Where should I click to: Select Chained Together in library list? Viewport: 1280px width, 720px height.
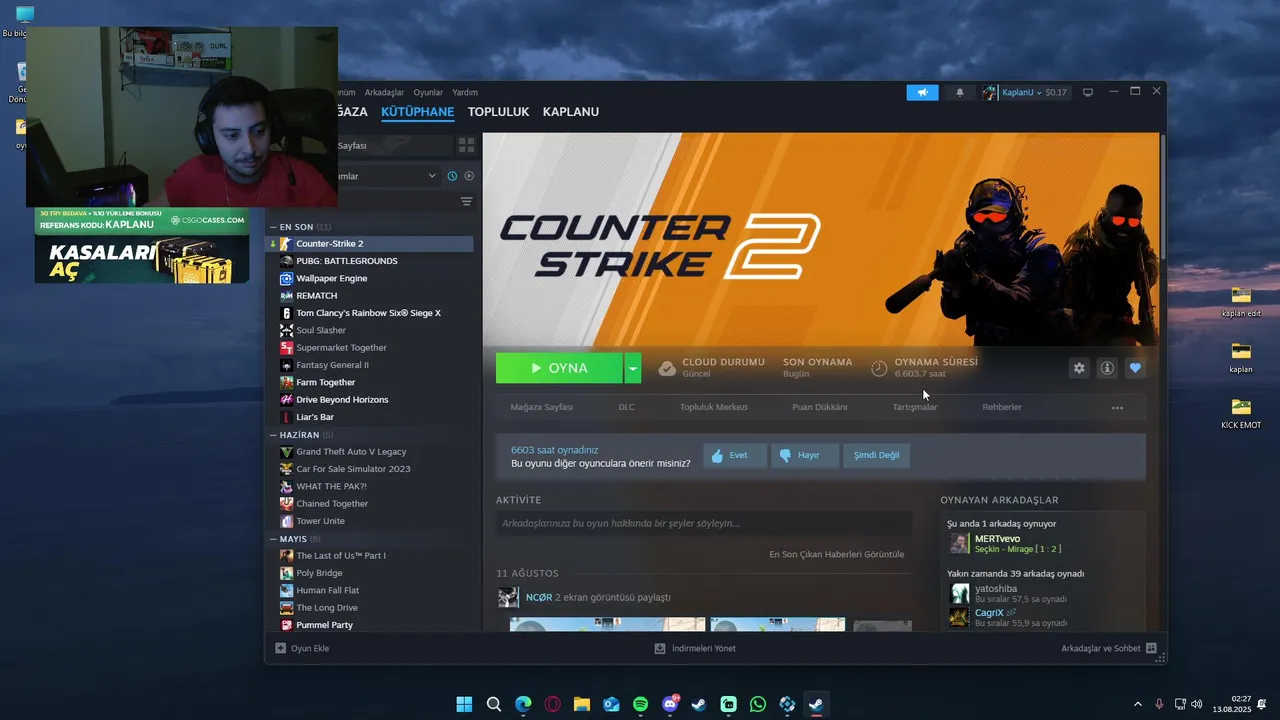click(x=371, y=504)
